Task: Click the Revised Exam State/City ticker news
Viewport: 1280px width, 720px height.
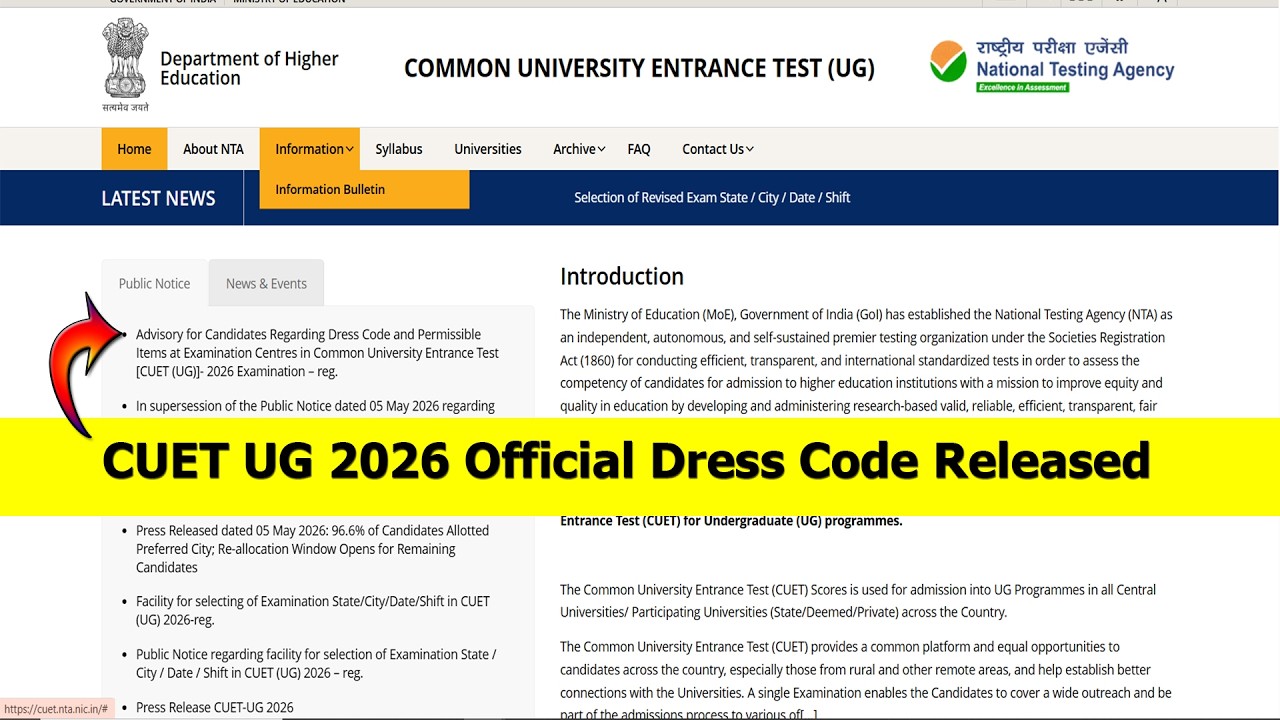Action: click(x=712, y=198)
